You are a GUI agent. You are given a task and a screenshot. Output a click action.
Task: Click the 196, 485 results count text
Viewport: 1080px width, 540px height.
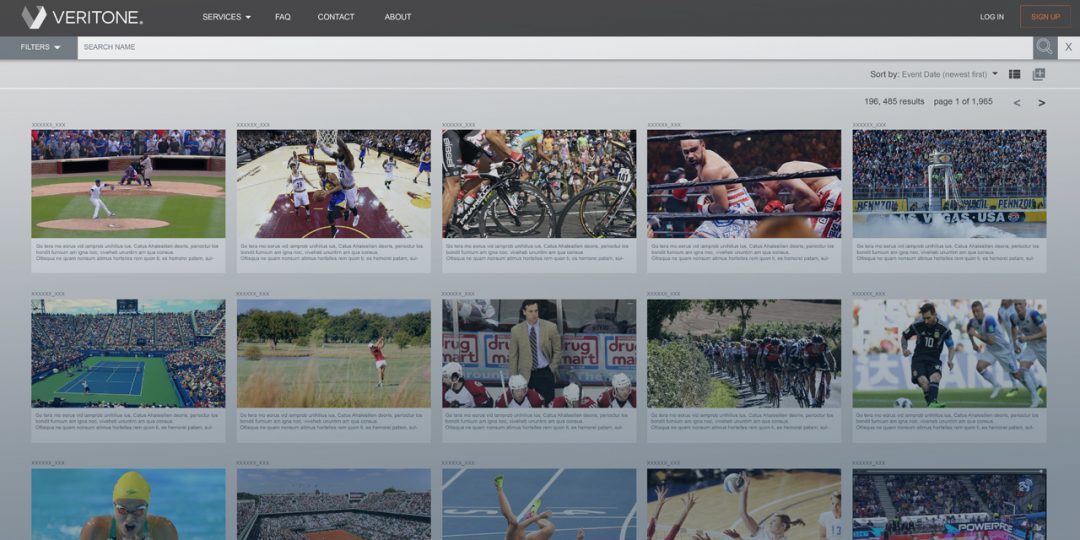coord(894,101)
